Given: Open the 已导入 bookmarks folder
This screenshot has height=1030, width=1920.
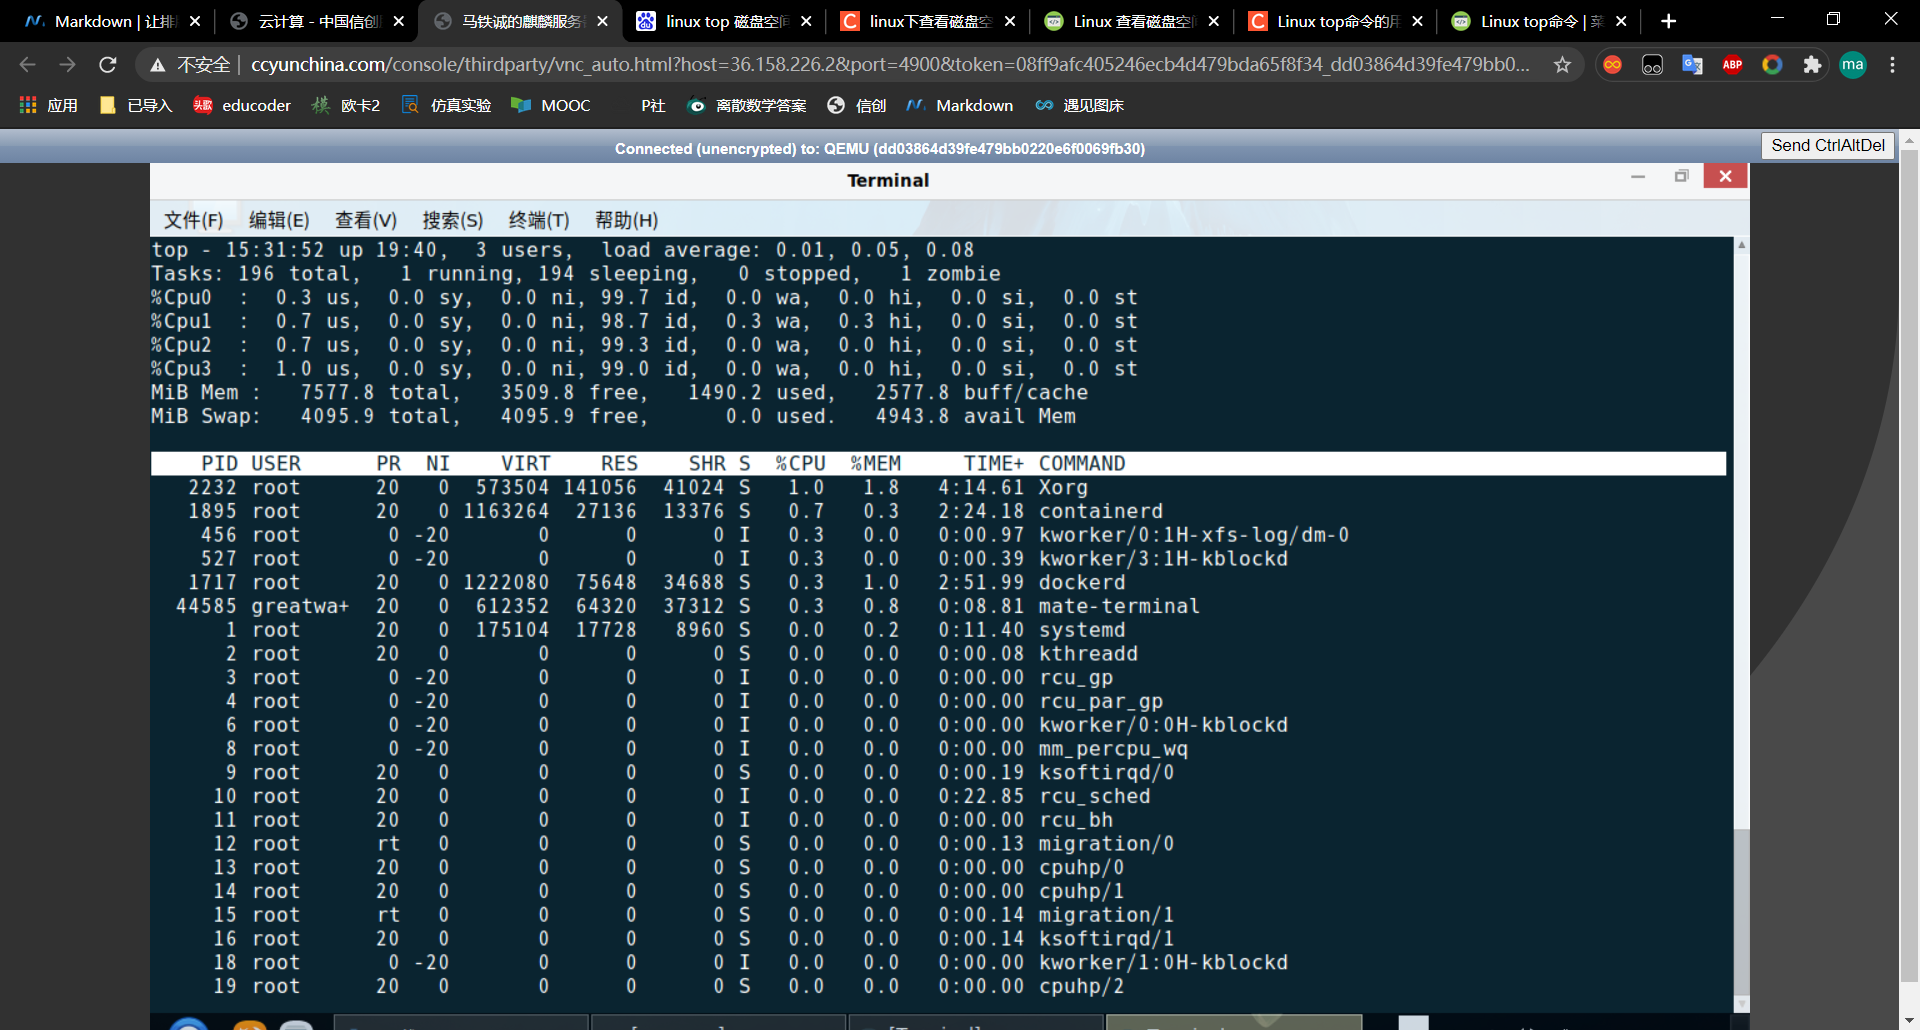Looking at the screenshot, I should (x=136, y=105).
